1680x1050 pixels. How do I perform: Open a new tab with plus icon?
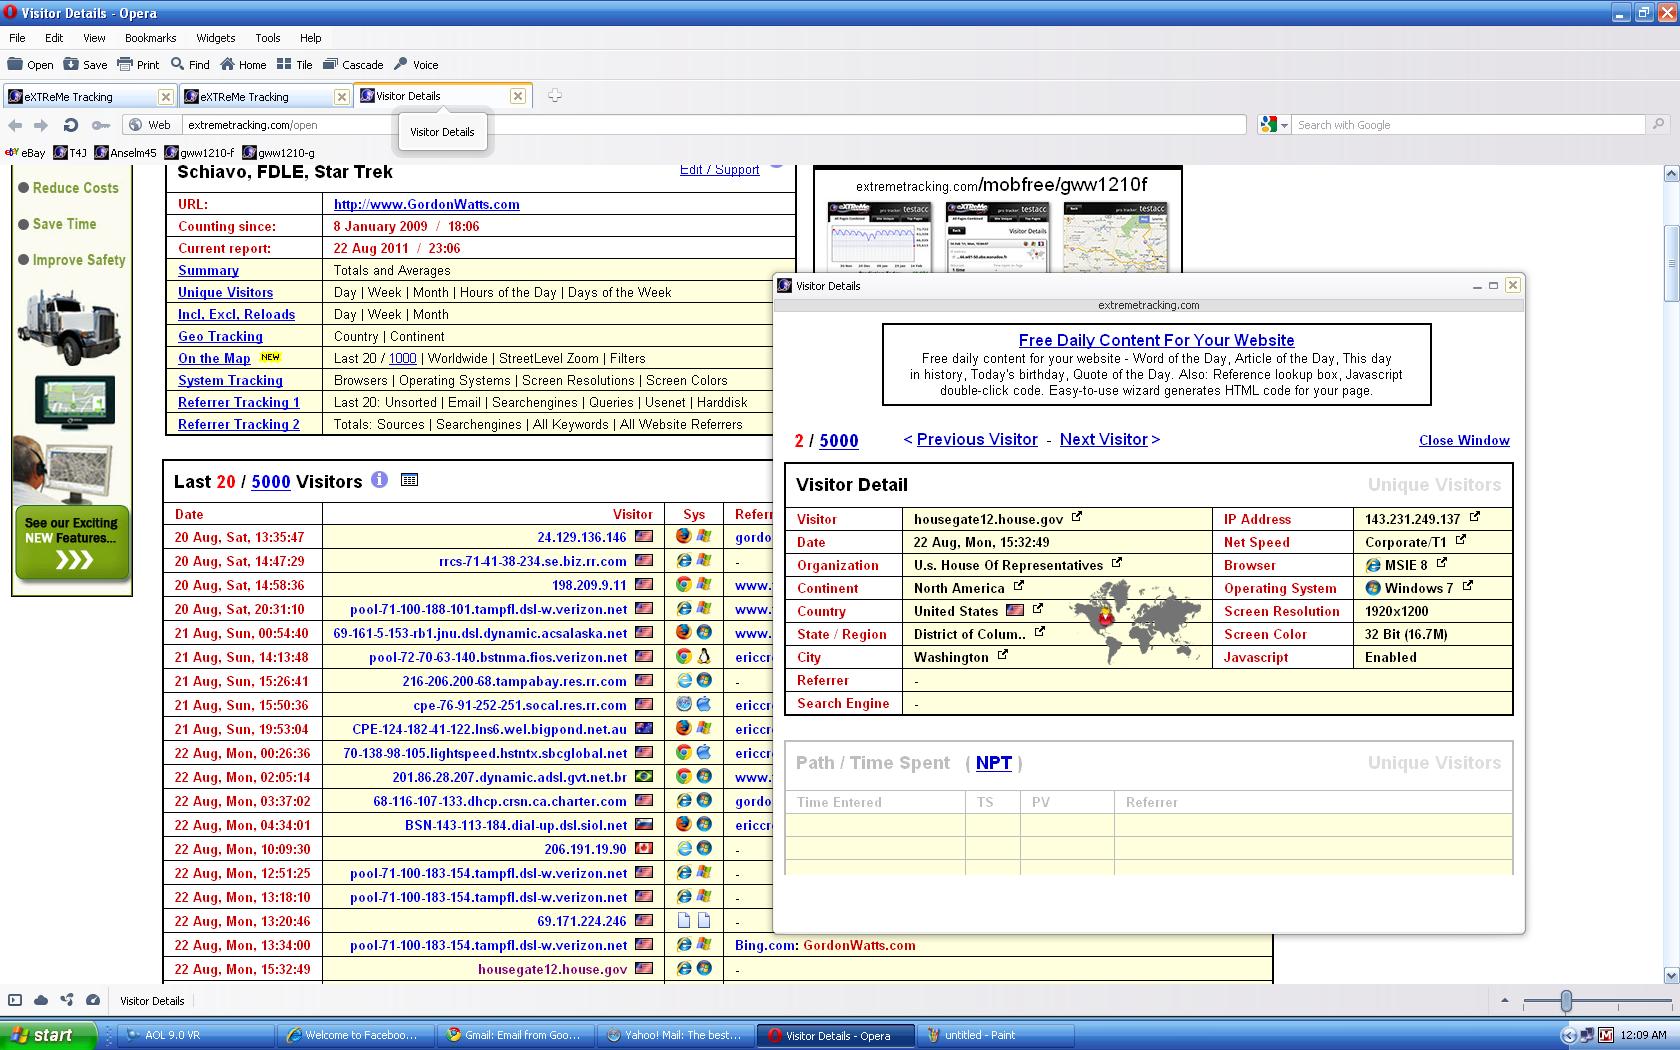click(x=555, y=96)
